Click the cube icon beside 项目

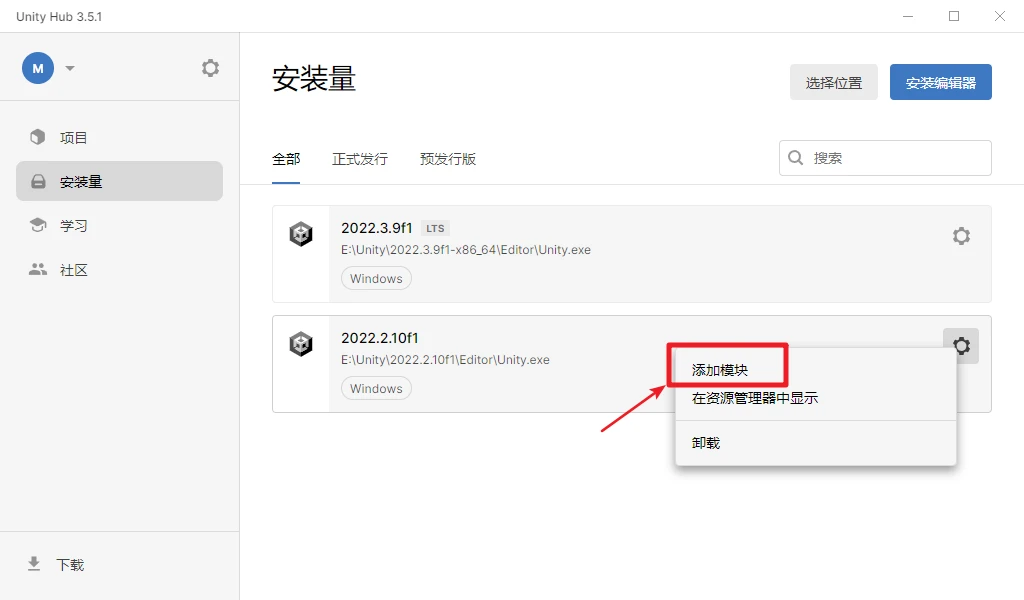pos(38,137)
